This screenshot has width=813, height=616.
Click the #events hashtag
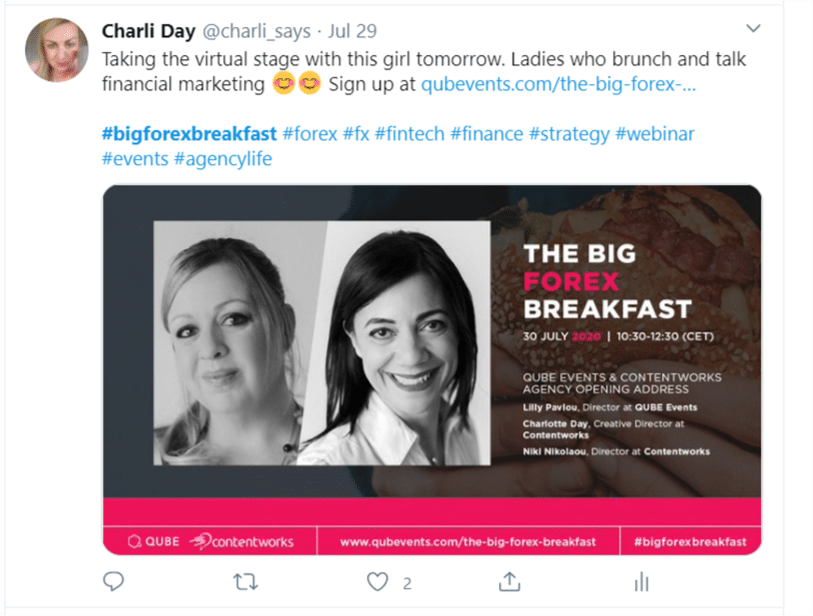click(135, 159)
